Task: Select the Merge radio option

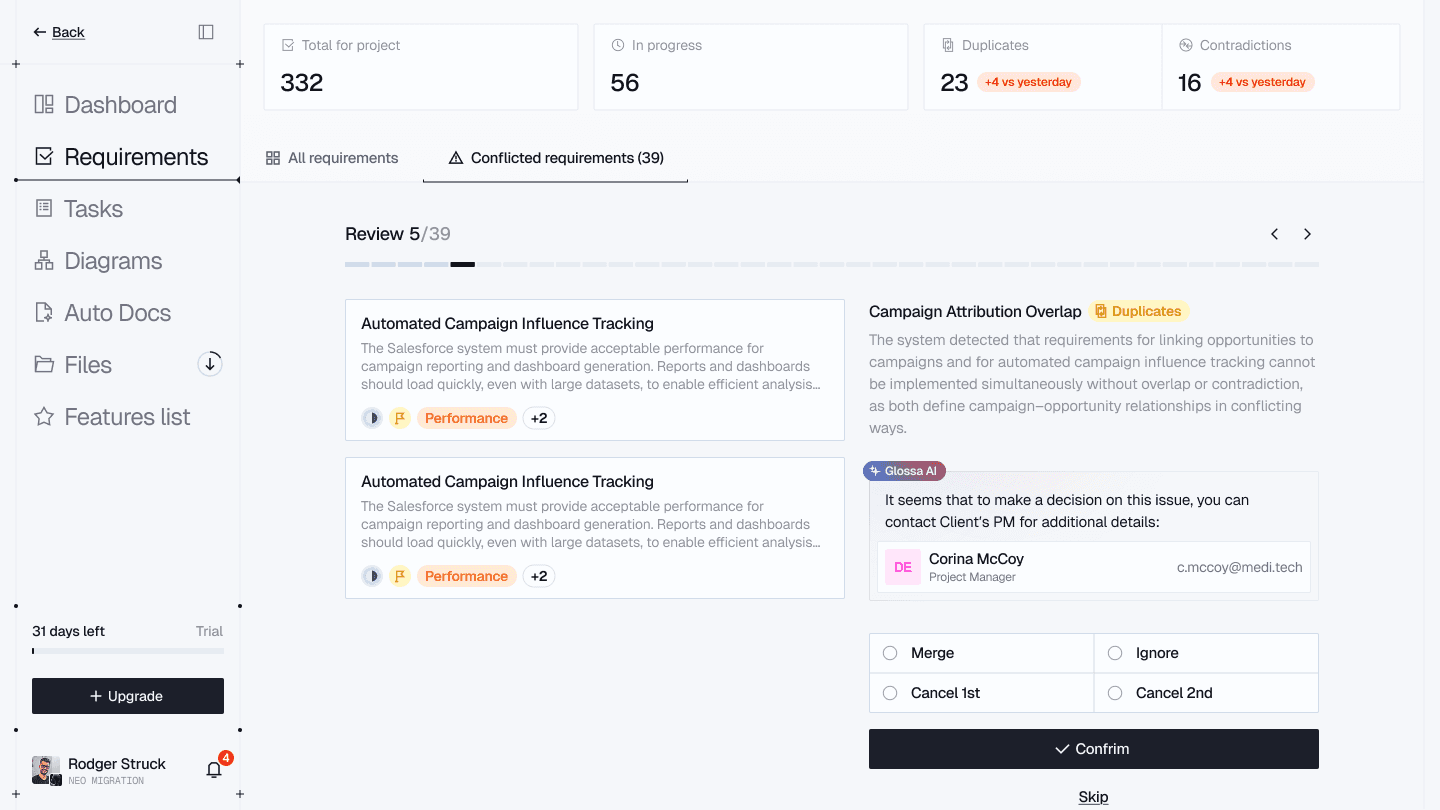Action: tap(890, 653)
